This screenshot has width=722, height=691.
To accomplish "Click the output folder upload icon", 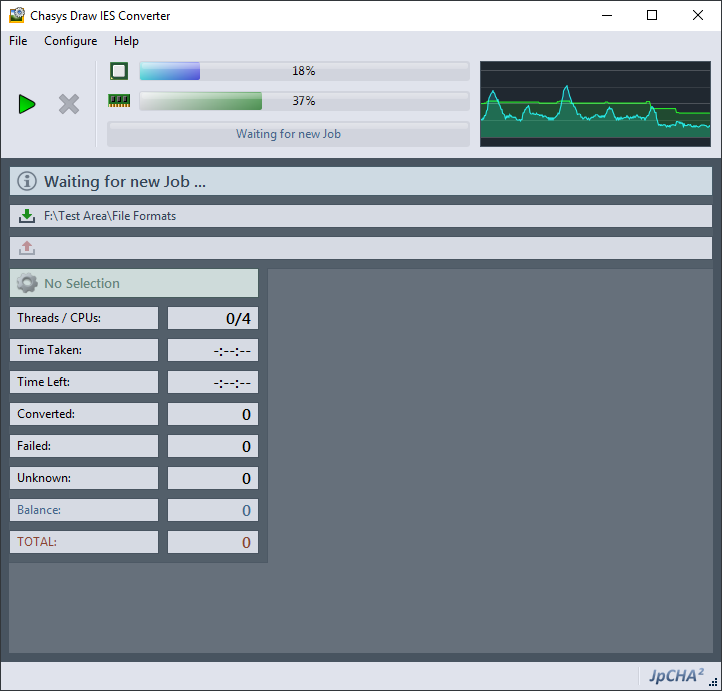I will click(27, 248).
